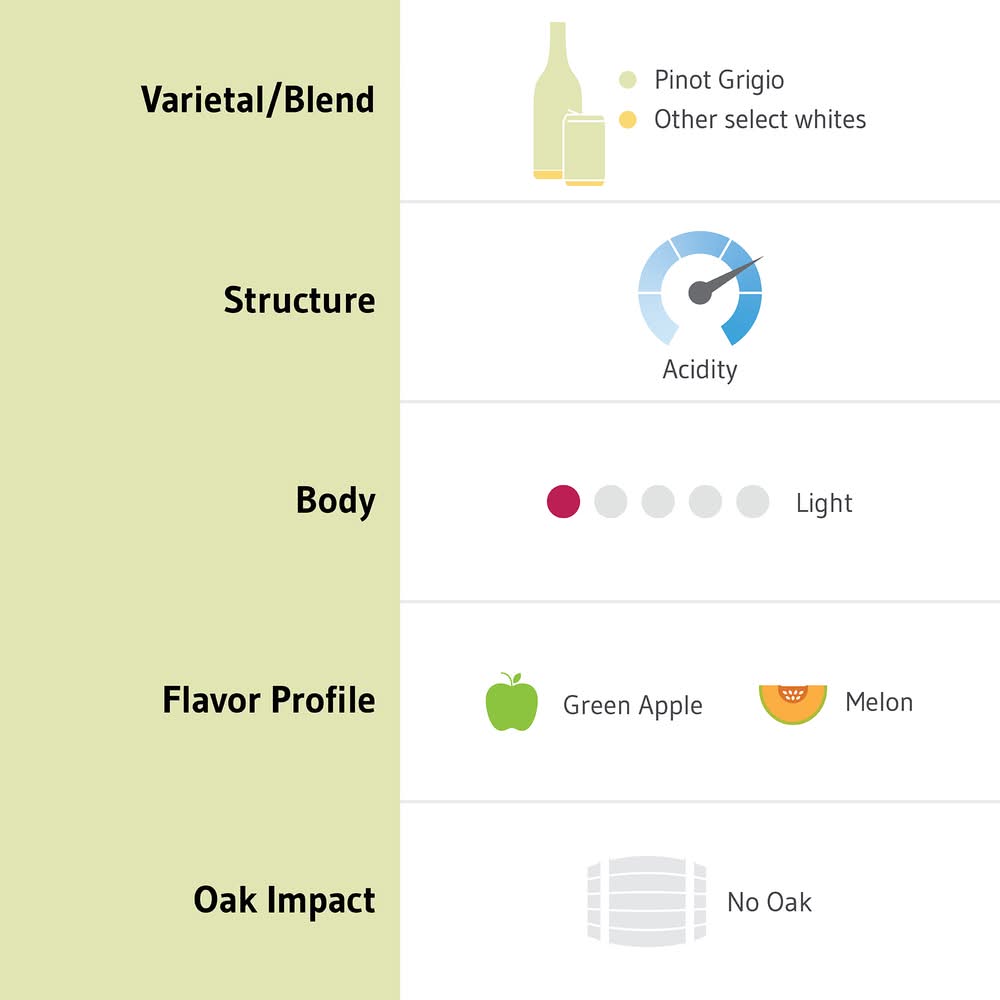Image resolution: width=1000 pixels, height=1000 pixels.
Task: Click the Varietal/Blend heading
Action: (257, 100)
